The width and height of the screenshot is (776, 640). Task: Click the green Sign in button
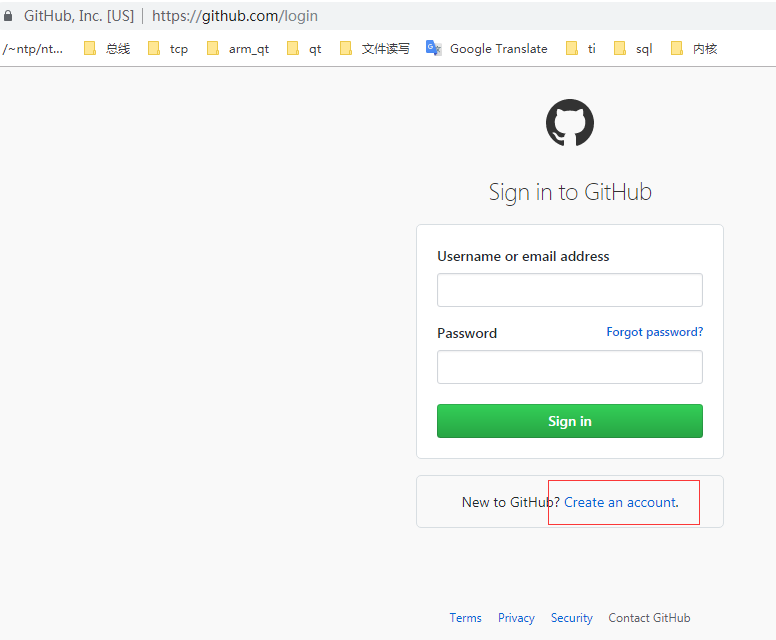pyautogui.click(x=570, y=421)
